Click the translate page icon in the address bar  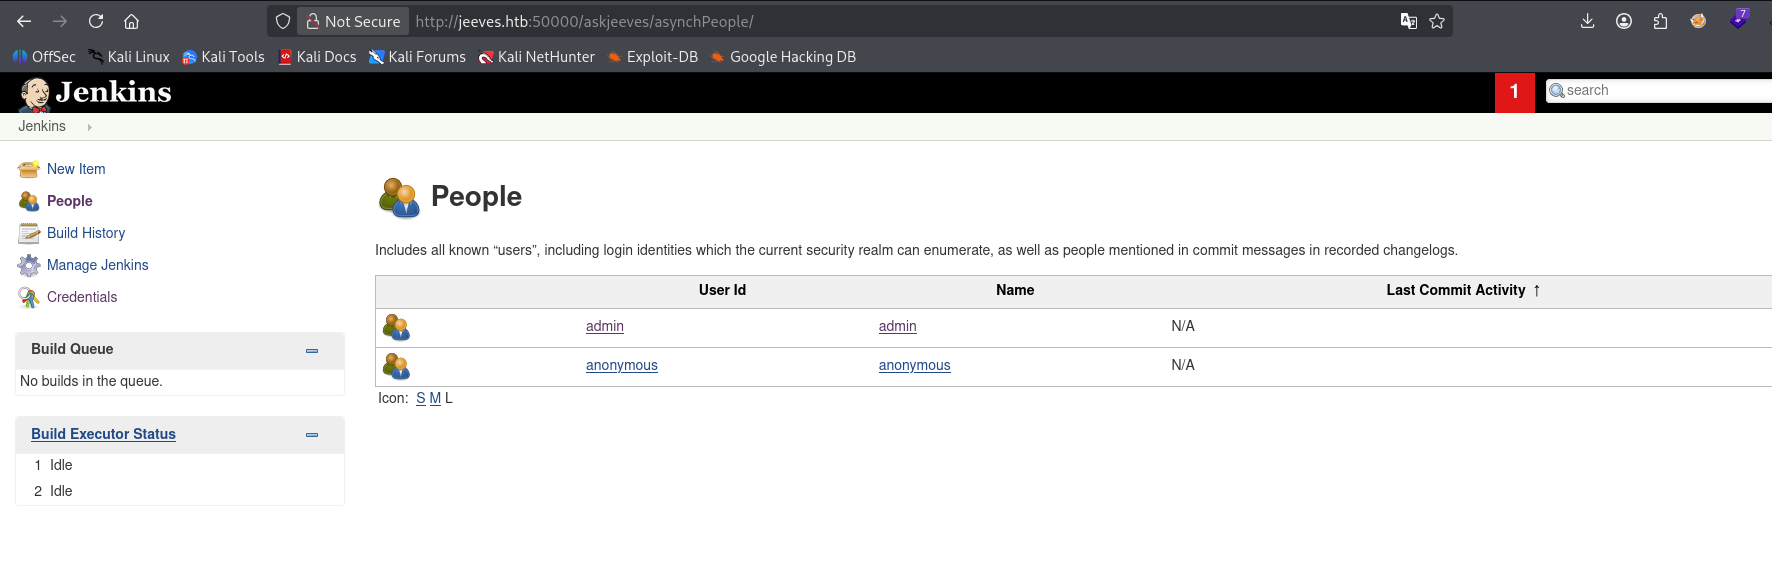pos(1409,21)
